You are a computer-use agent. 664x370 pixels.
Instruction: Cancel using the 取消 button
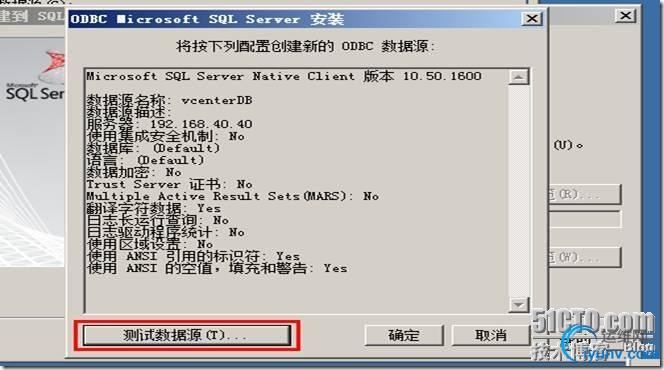(x=490, y=335)
